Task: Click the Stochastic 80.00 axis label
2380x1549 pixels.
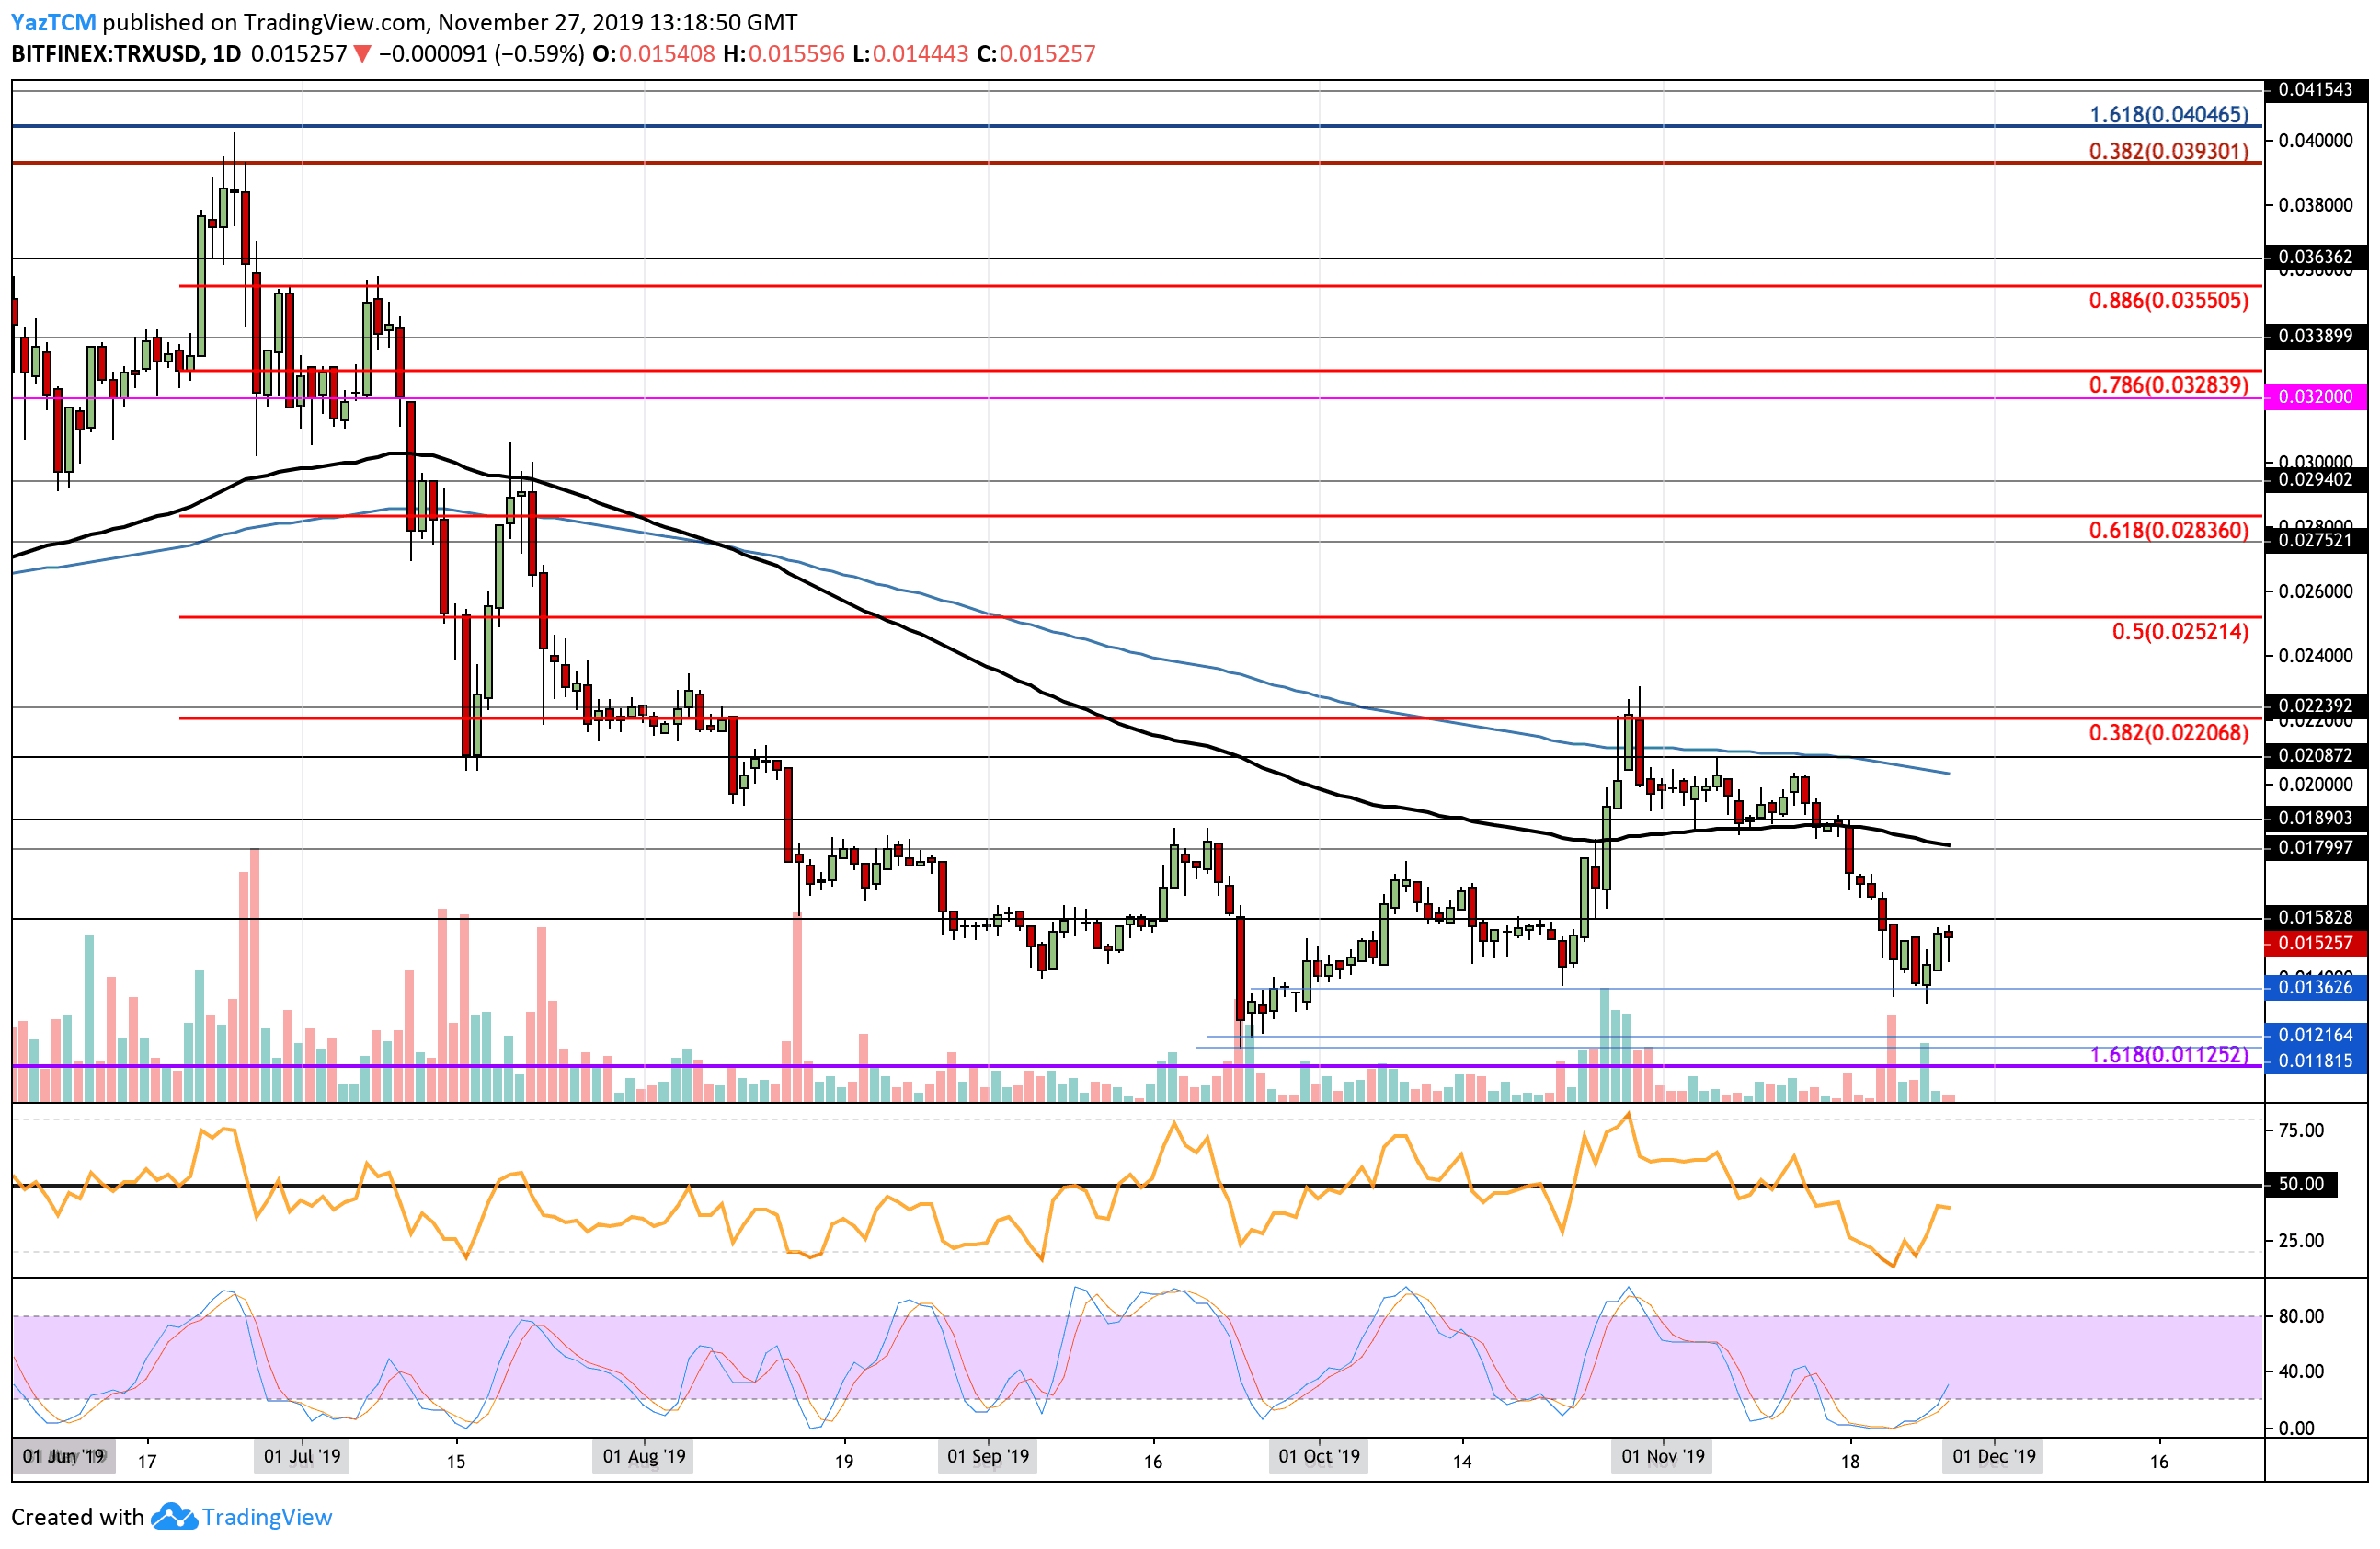Action: click(2301, 1316)
